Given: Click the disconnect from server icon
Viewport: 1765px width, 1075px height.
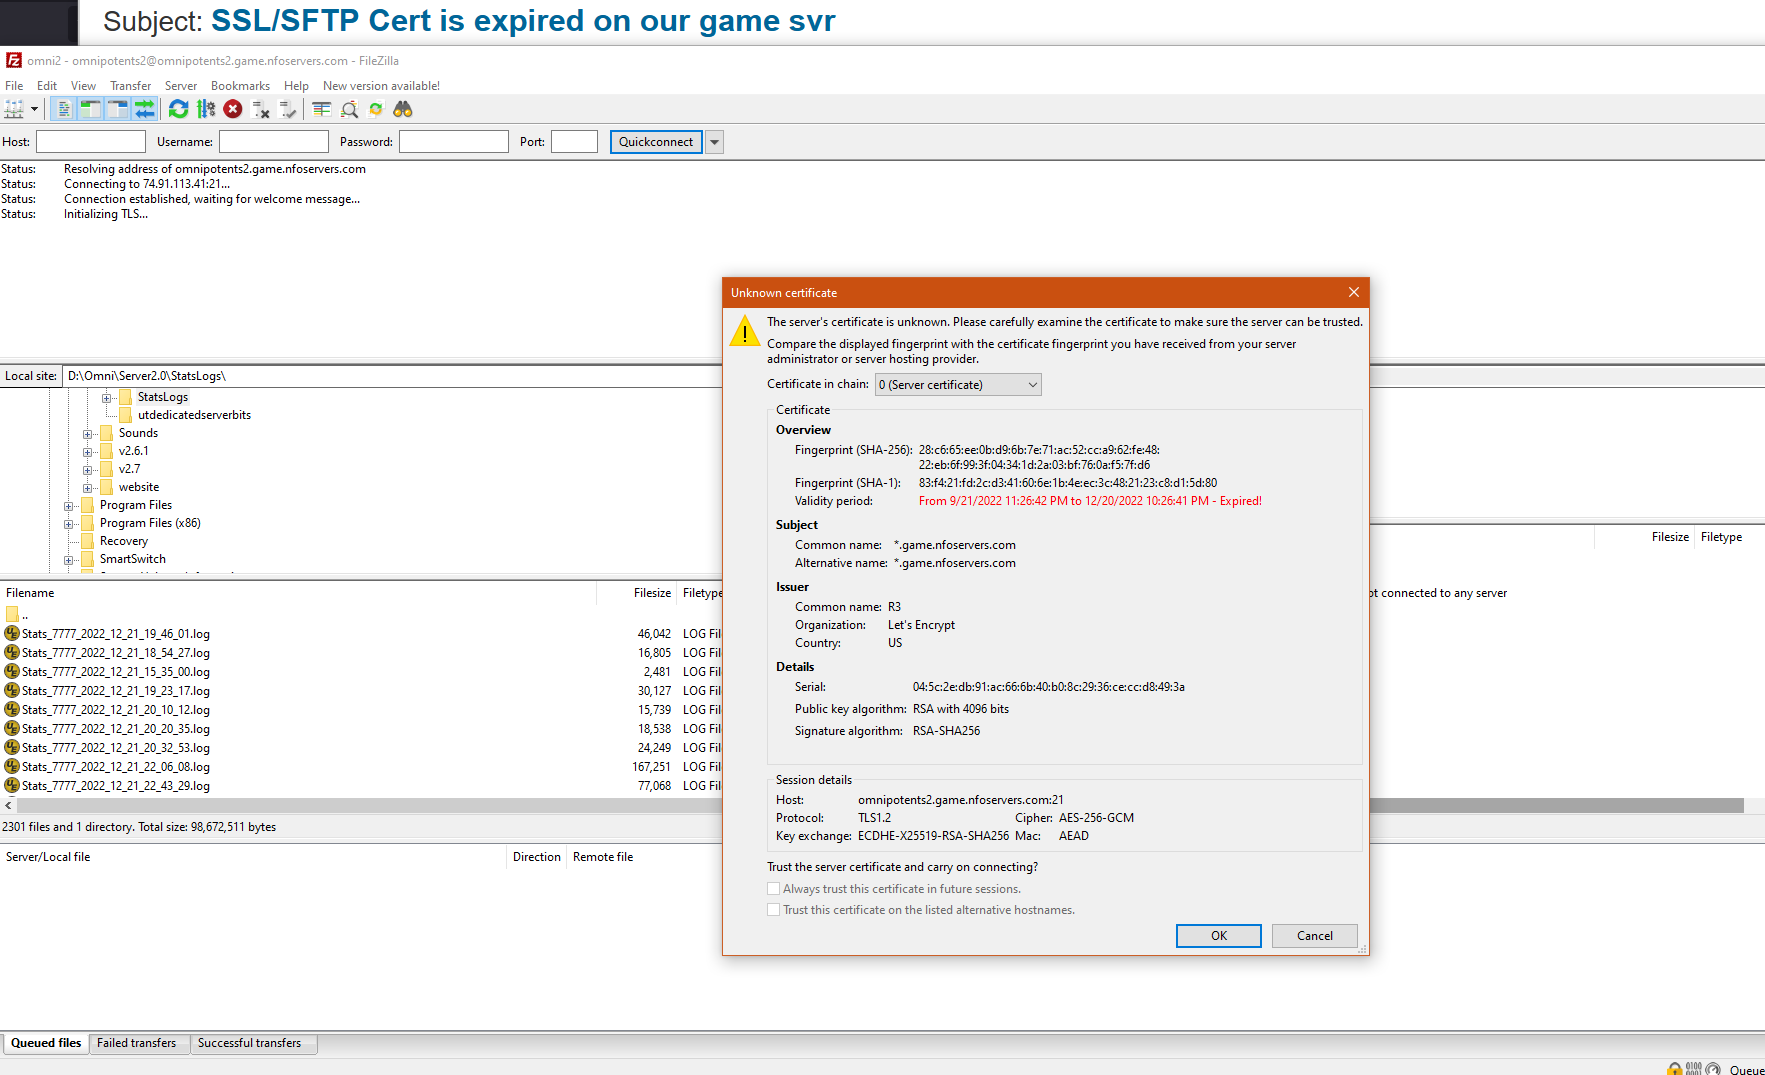Looking at the screenshot, I should point(261,109).
